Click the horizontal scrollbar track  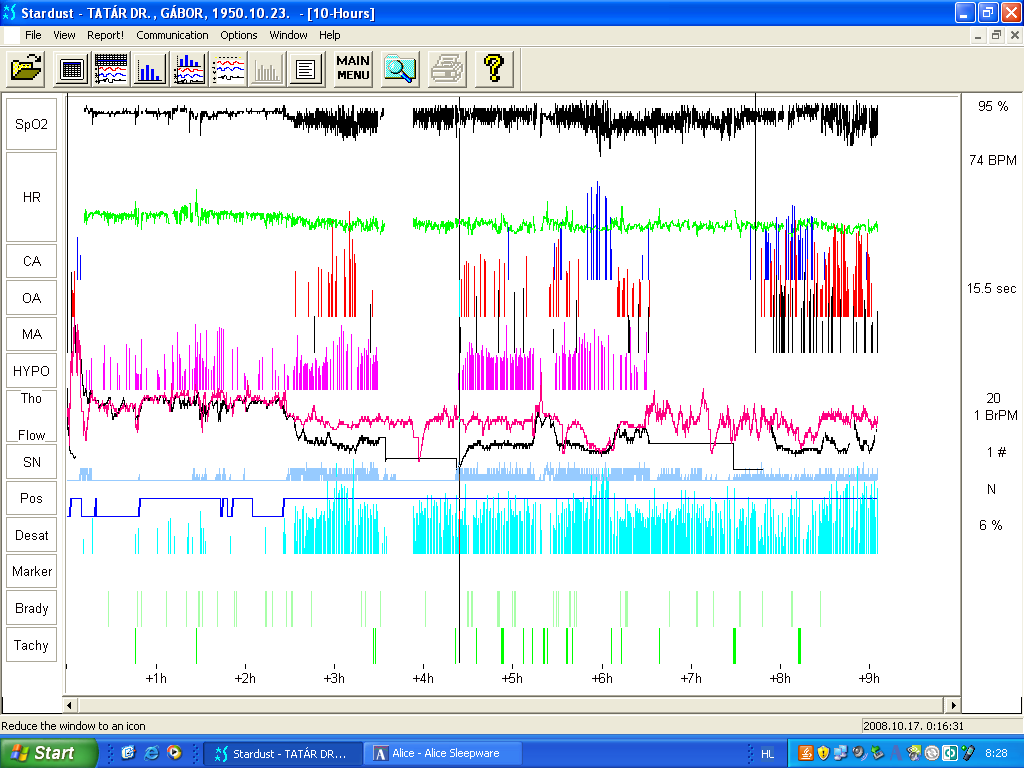[x=511, y=705]
